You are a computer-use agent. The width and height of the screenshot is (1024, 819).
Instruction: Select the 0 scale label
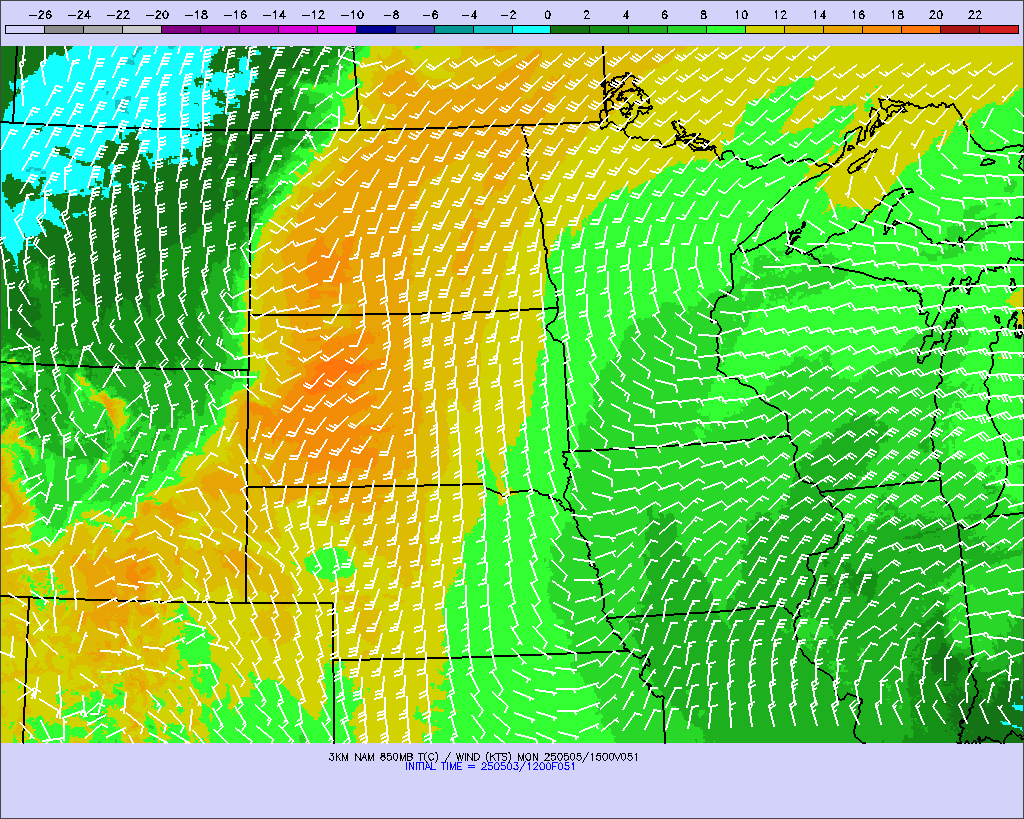pyautogui.click(x=547, y=14)
